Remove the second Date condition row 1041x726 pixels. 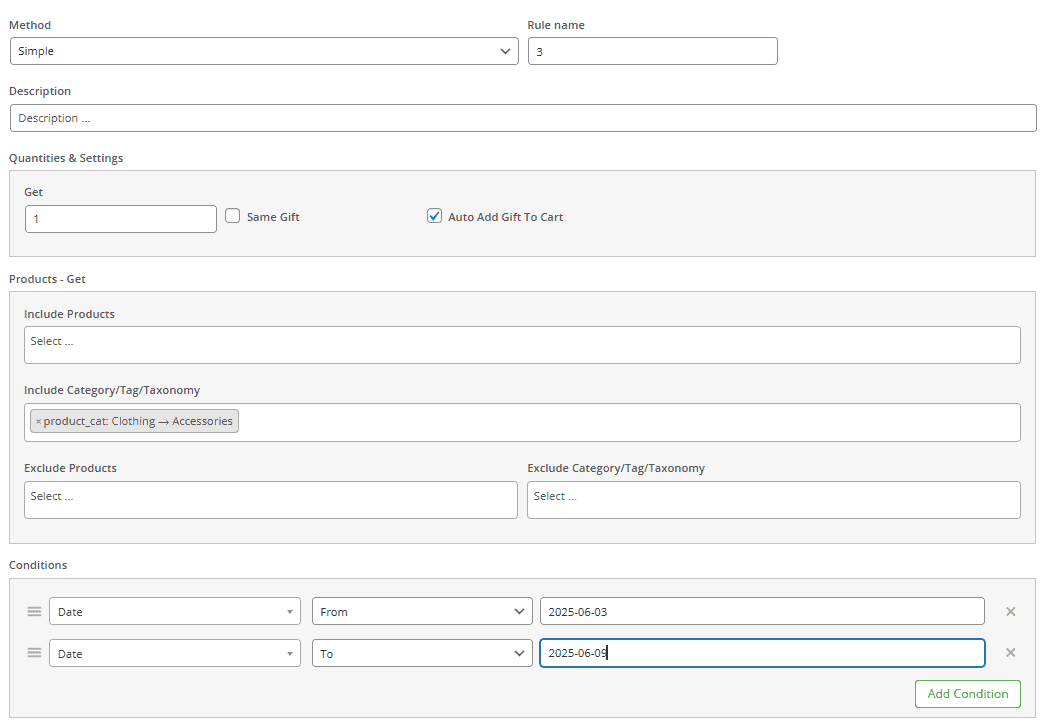(1010, 652)
